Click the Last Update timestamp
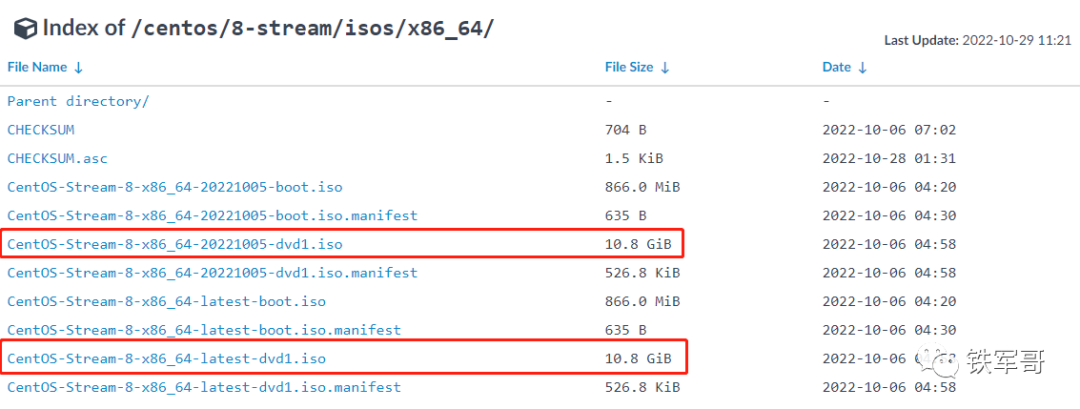This screenshot has height=409, width=1080. 1016,41
